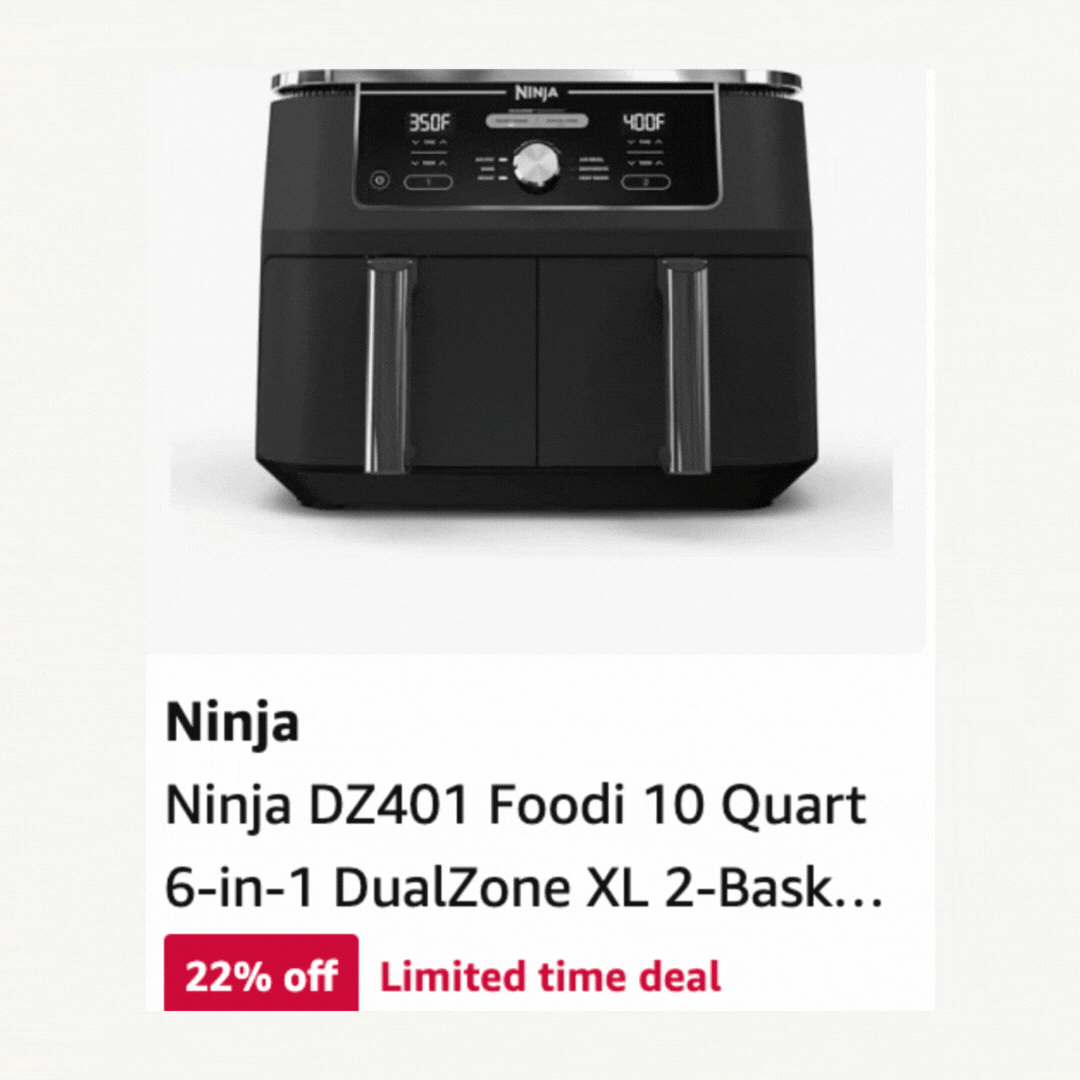Select the zone 2 basket button
This screenshot has height=1080, width=1080.
click(x=646, y=183)
